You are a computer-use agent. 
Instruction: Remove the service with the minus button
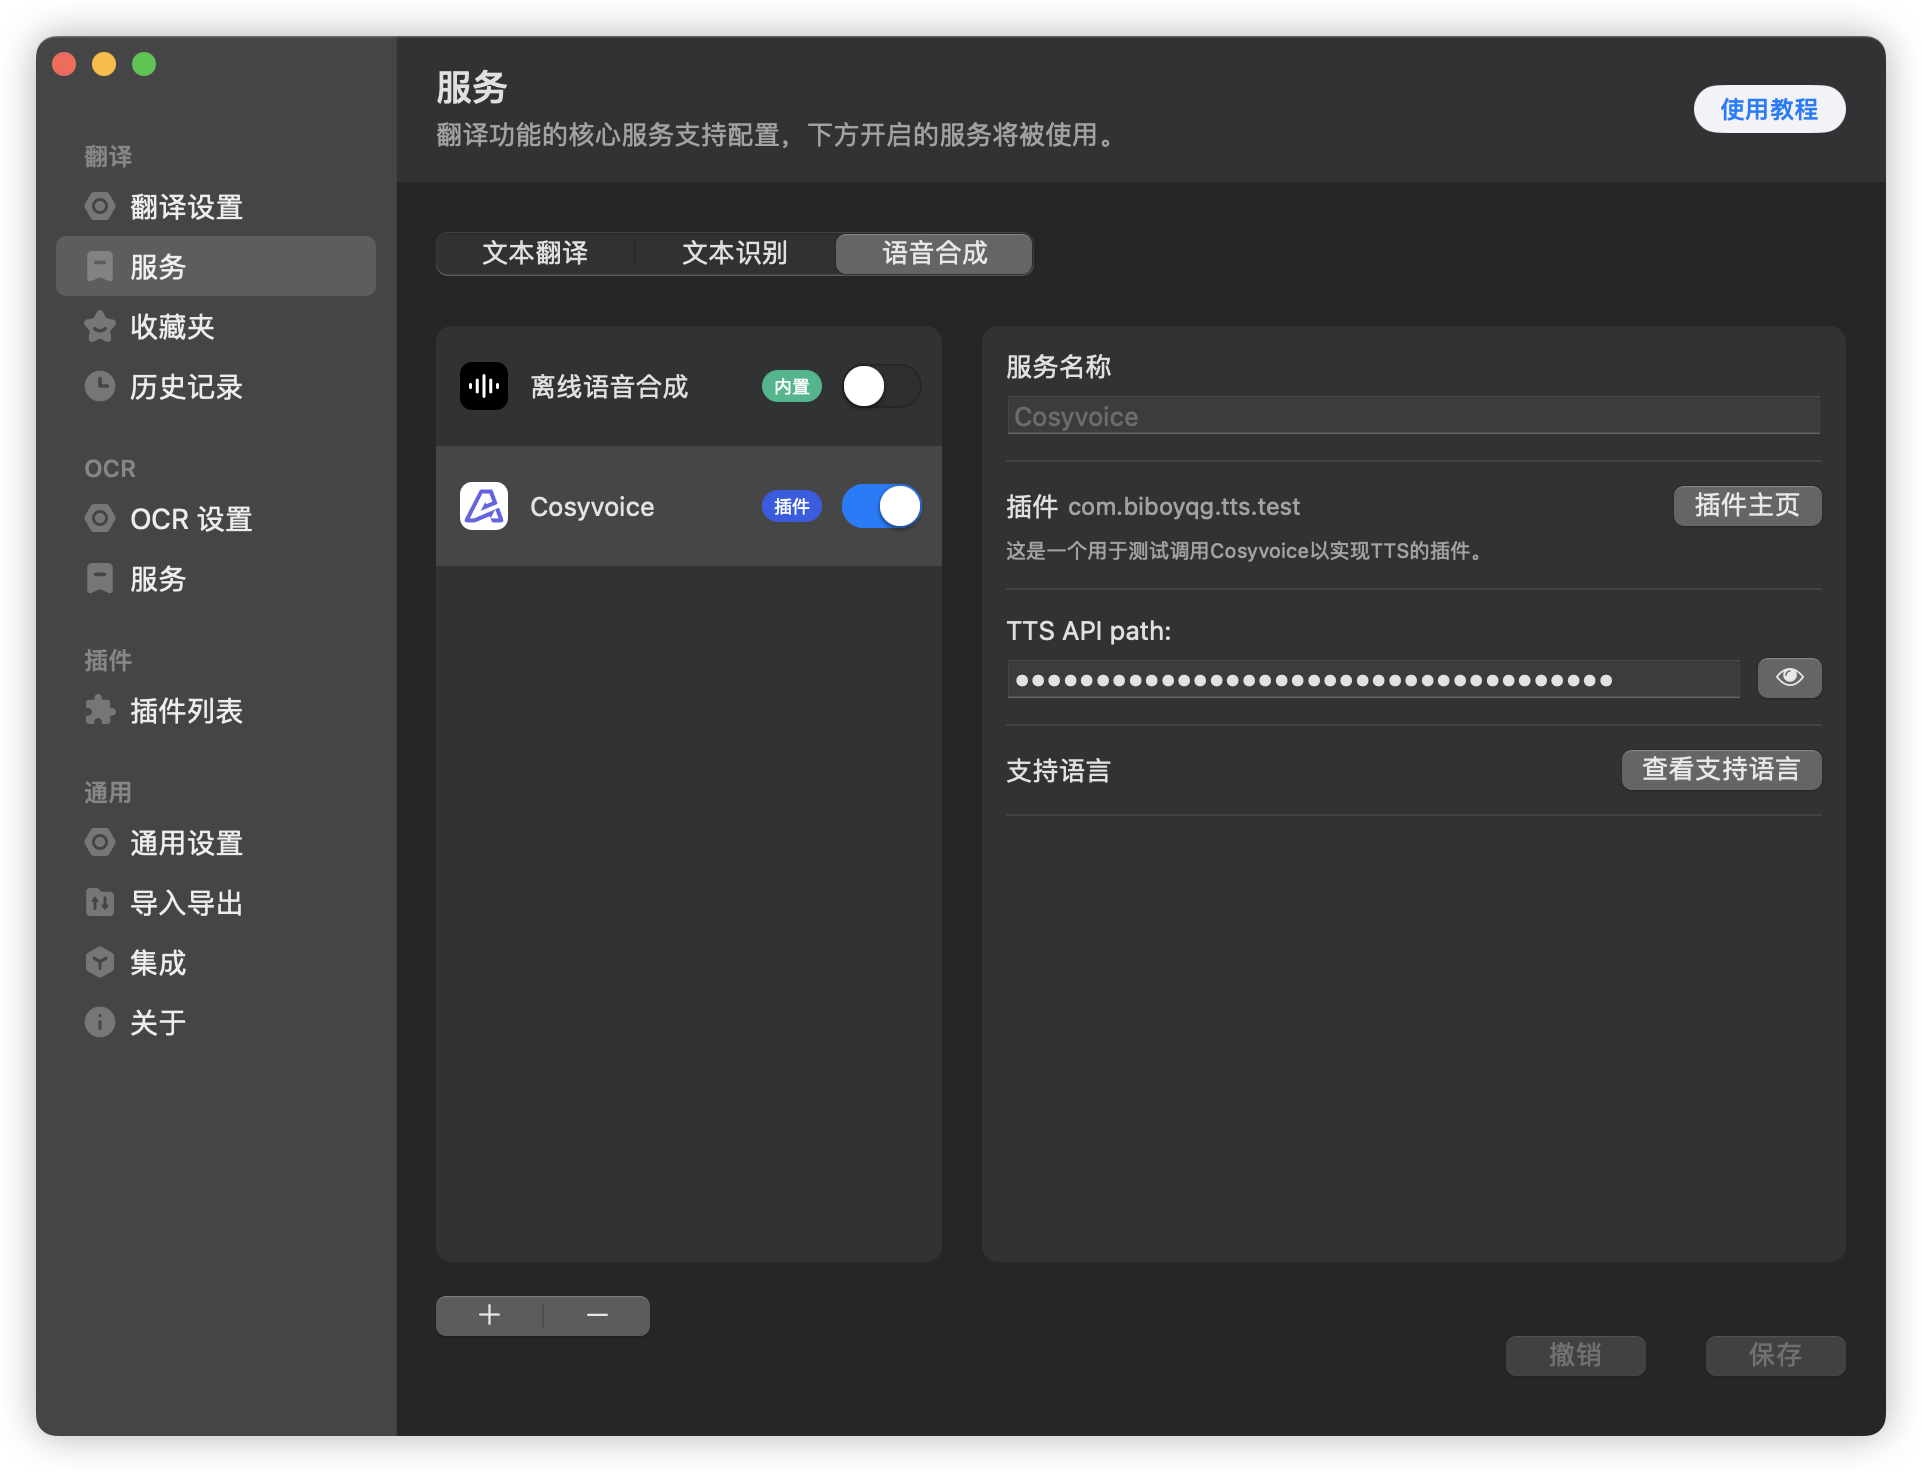[x=597, y=1316]
